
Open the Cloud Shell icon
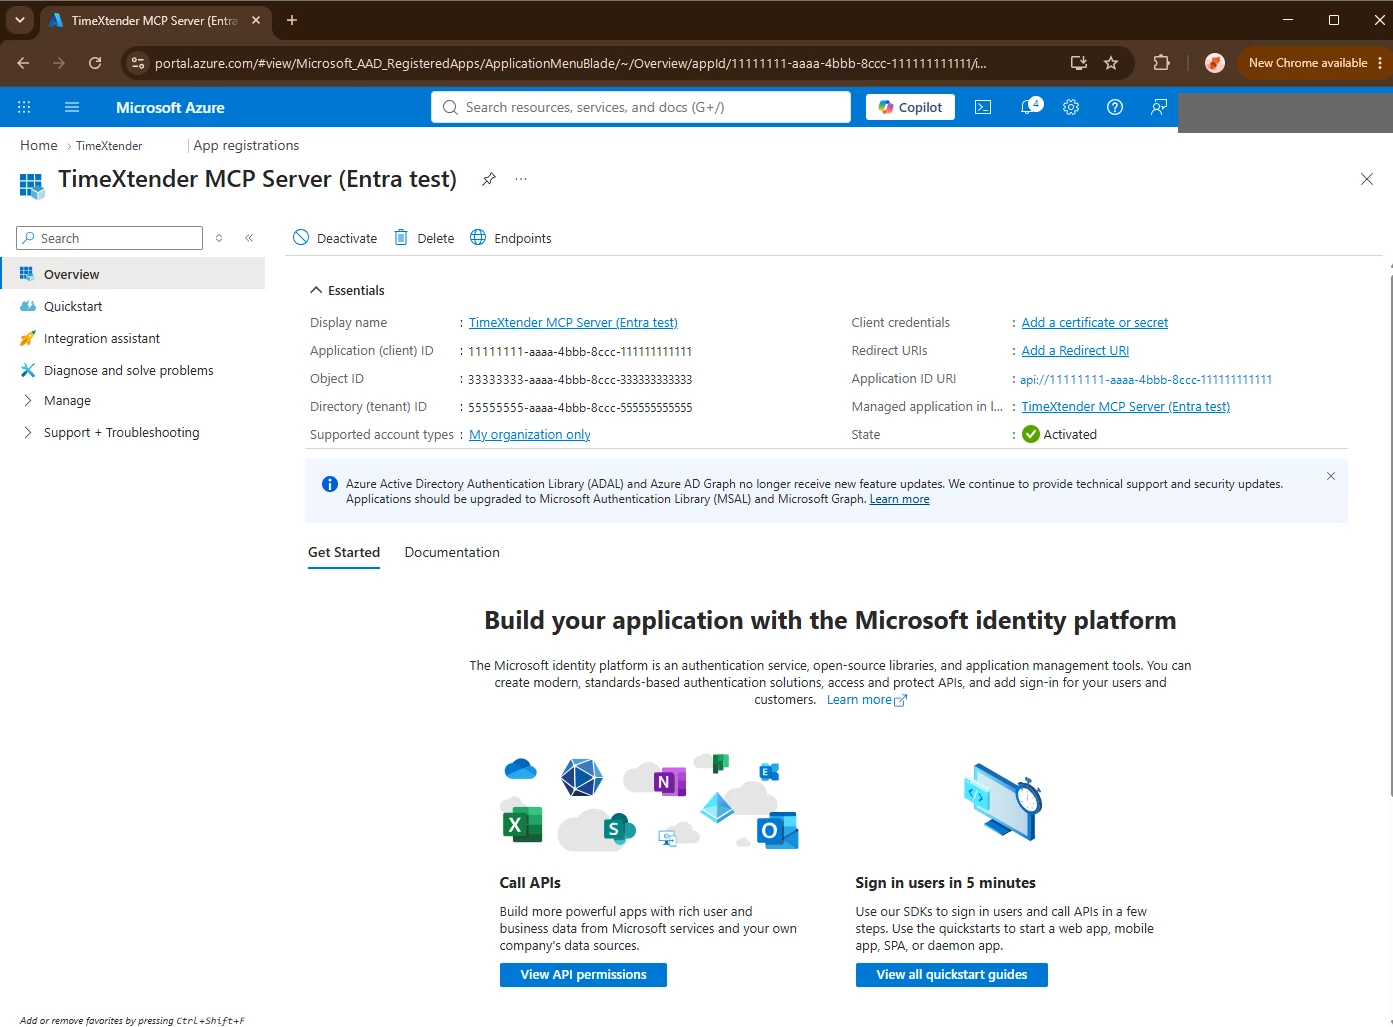[x=983, y=107]
